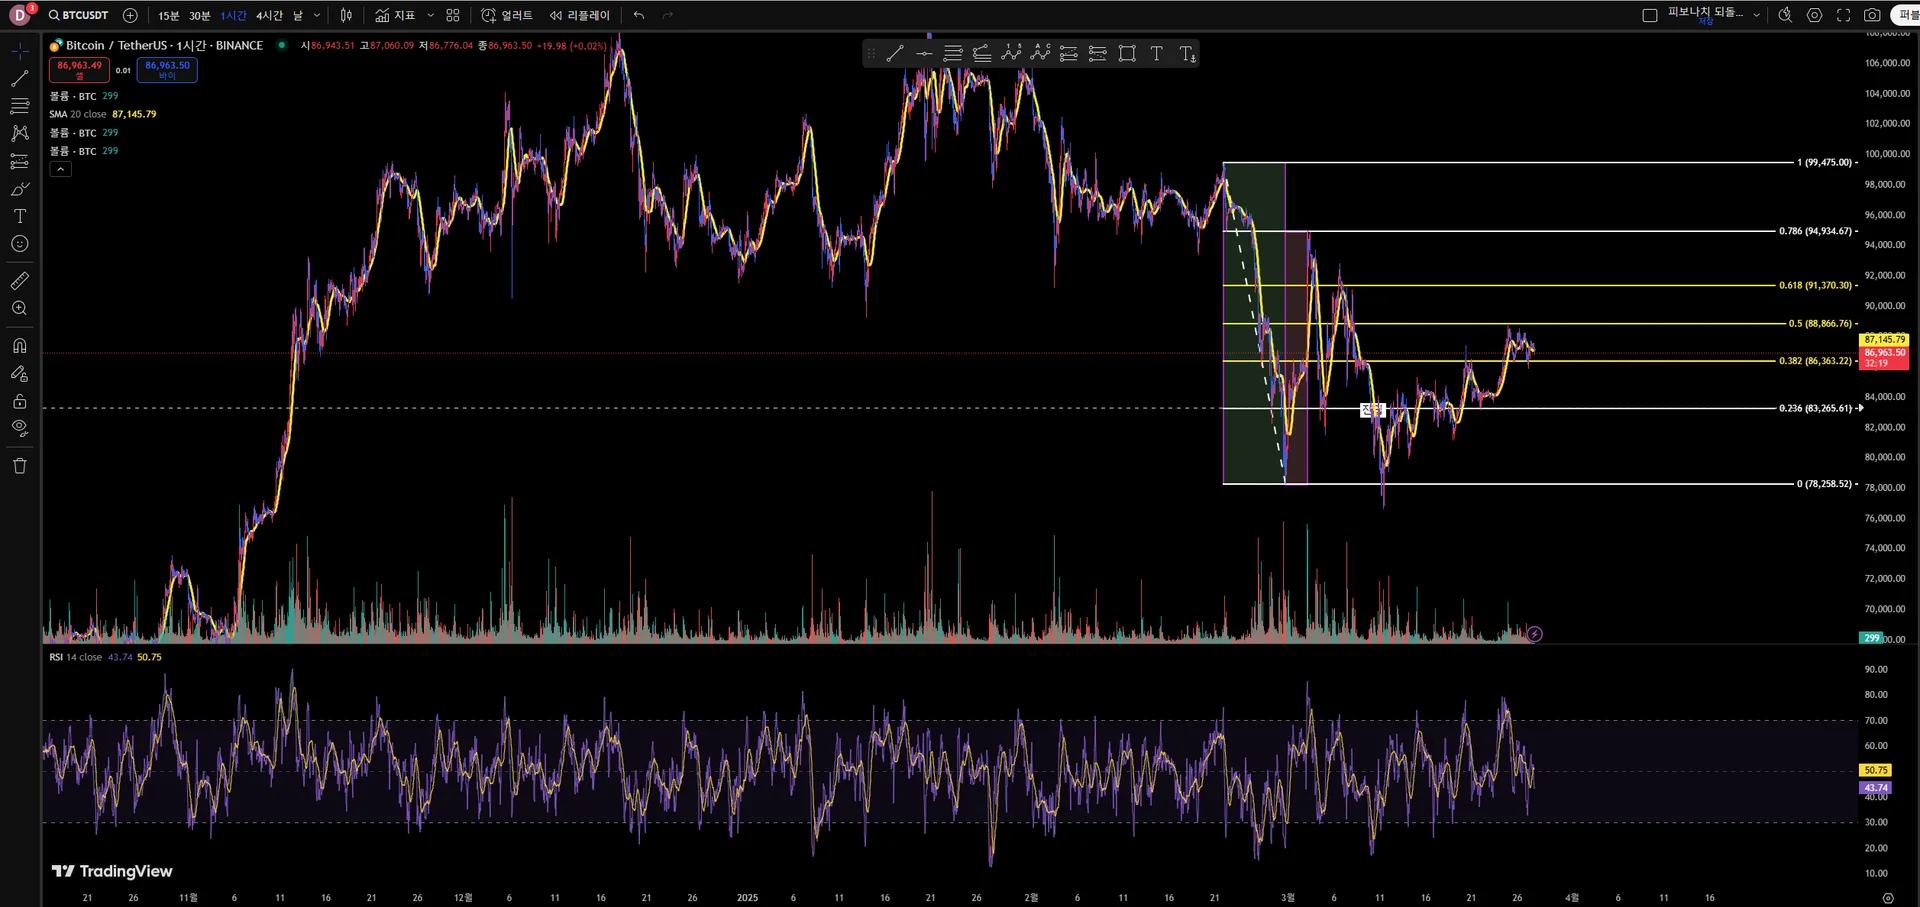Select the trend line tool in left sidebar
Screen dimensions: 1920x907
click(19, 78)
